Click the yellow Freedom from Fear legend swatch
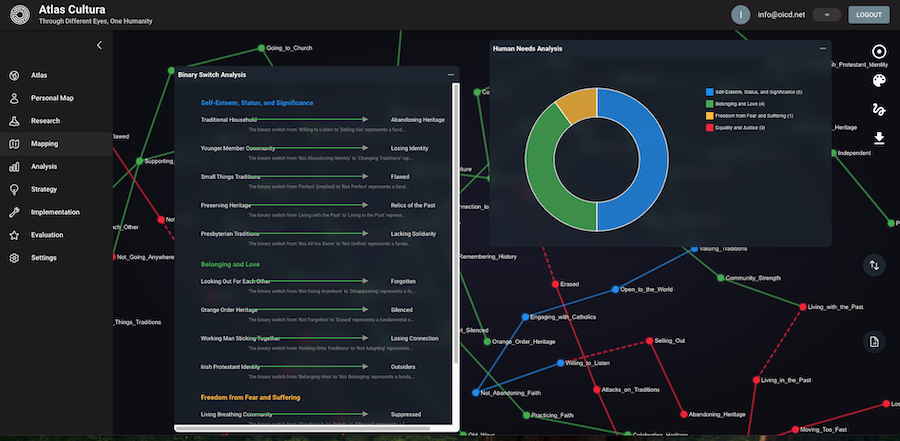900x441 pixels. pyautogui.click(x=709, y=116)
